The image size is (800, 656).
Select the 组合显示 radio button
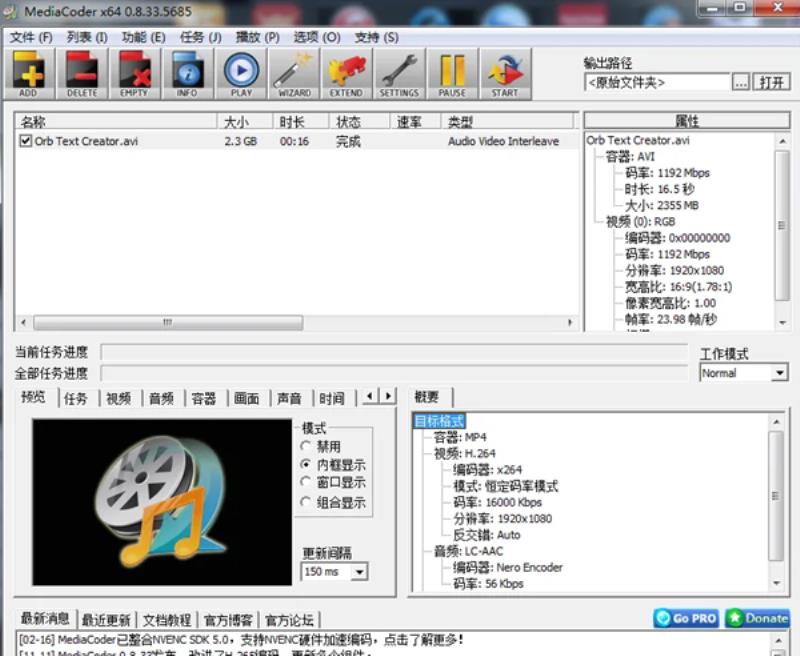click(306, 502)
